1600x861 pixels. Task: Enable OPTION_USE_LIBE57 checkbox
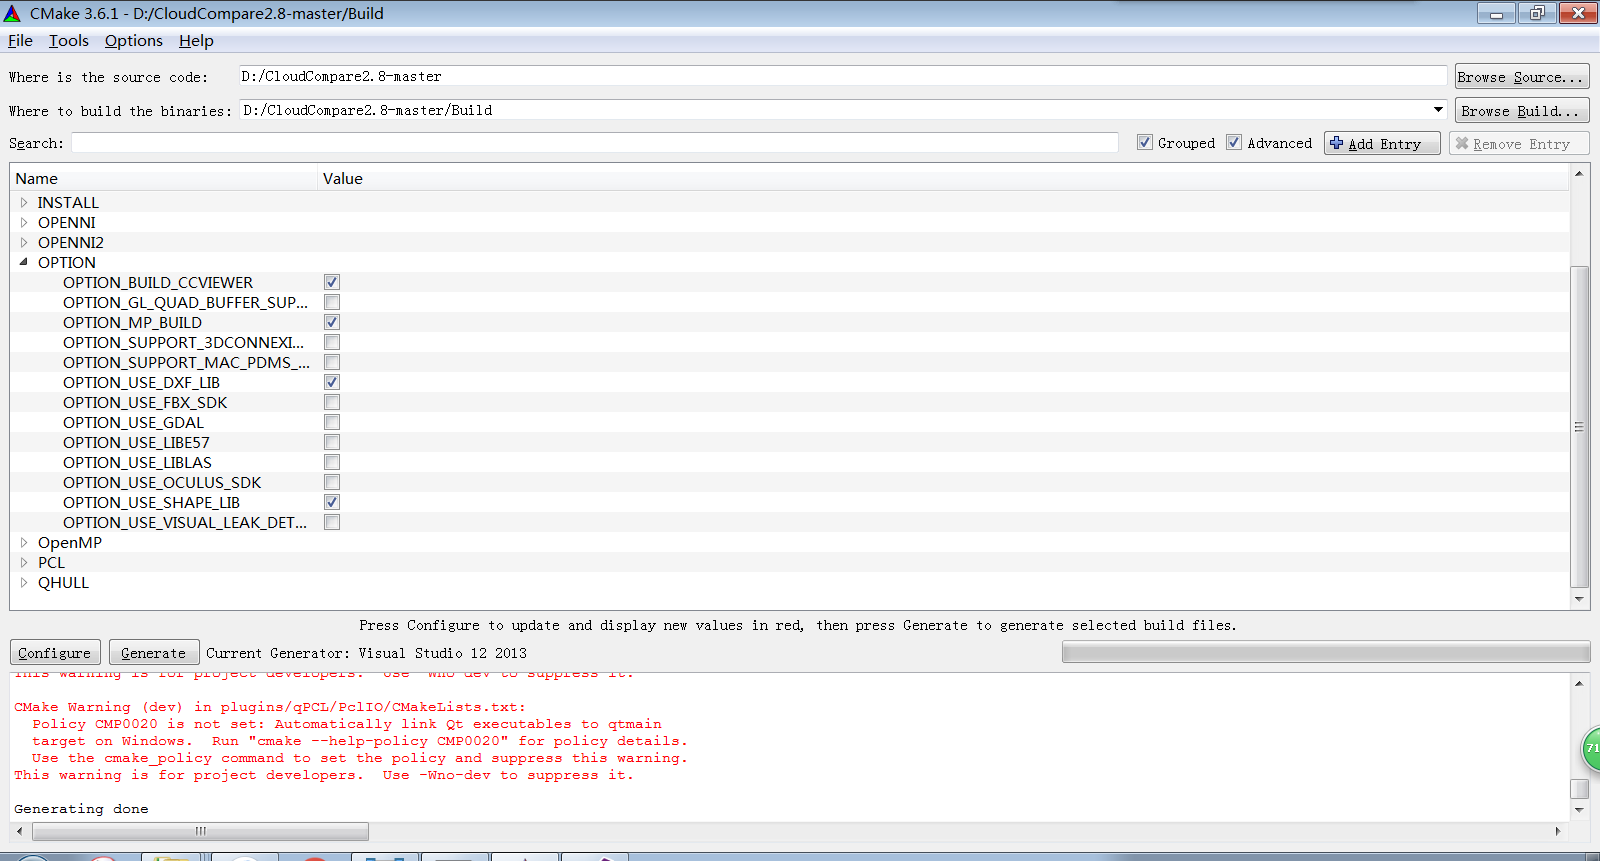(332, 442)
